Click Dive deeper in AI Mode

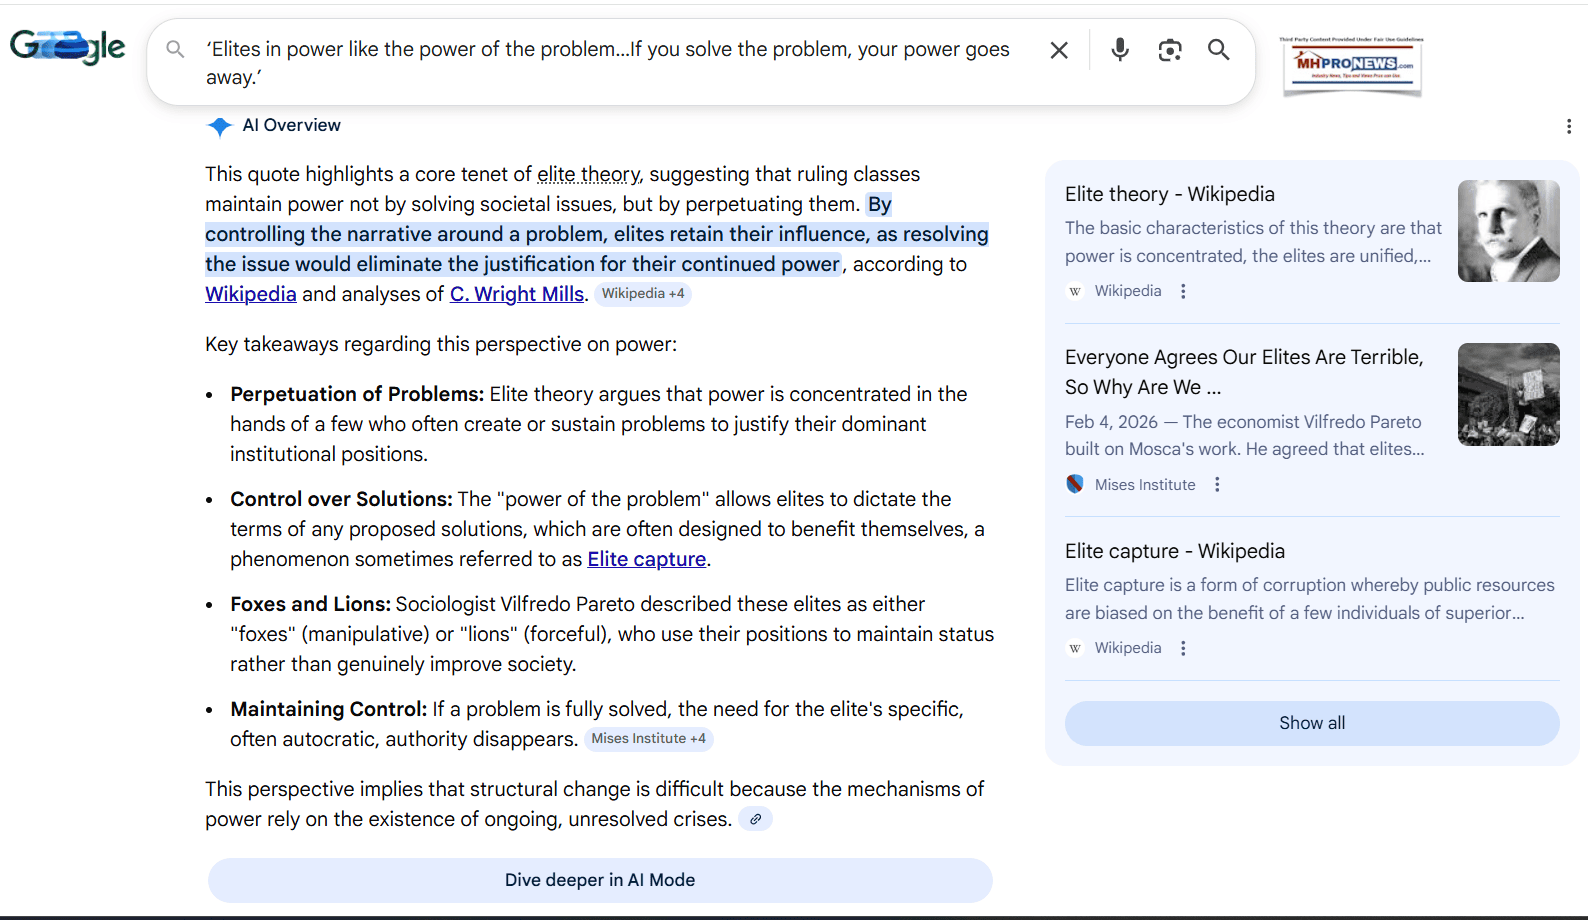pos(600,880)
